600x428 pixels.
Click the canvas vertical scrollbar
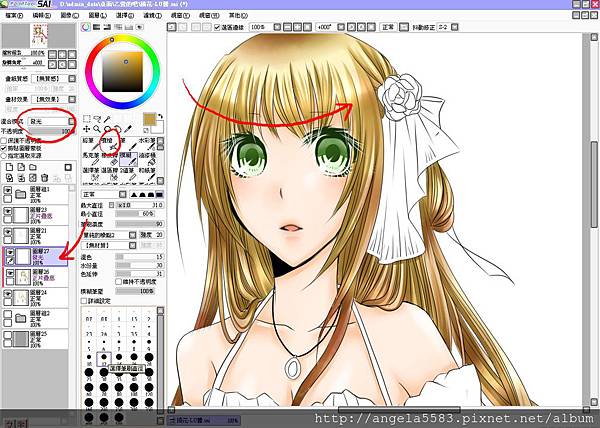point(594,221)
